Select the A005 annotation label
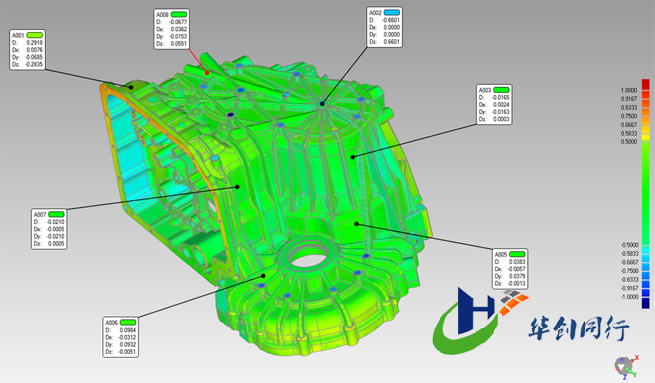This screenshot has height=383, width=655. (x=510, y=269)
